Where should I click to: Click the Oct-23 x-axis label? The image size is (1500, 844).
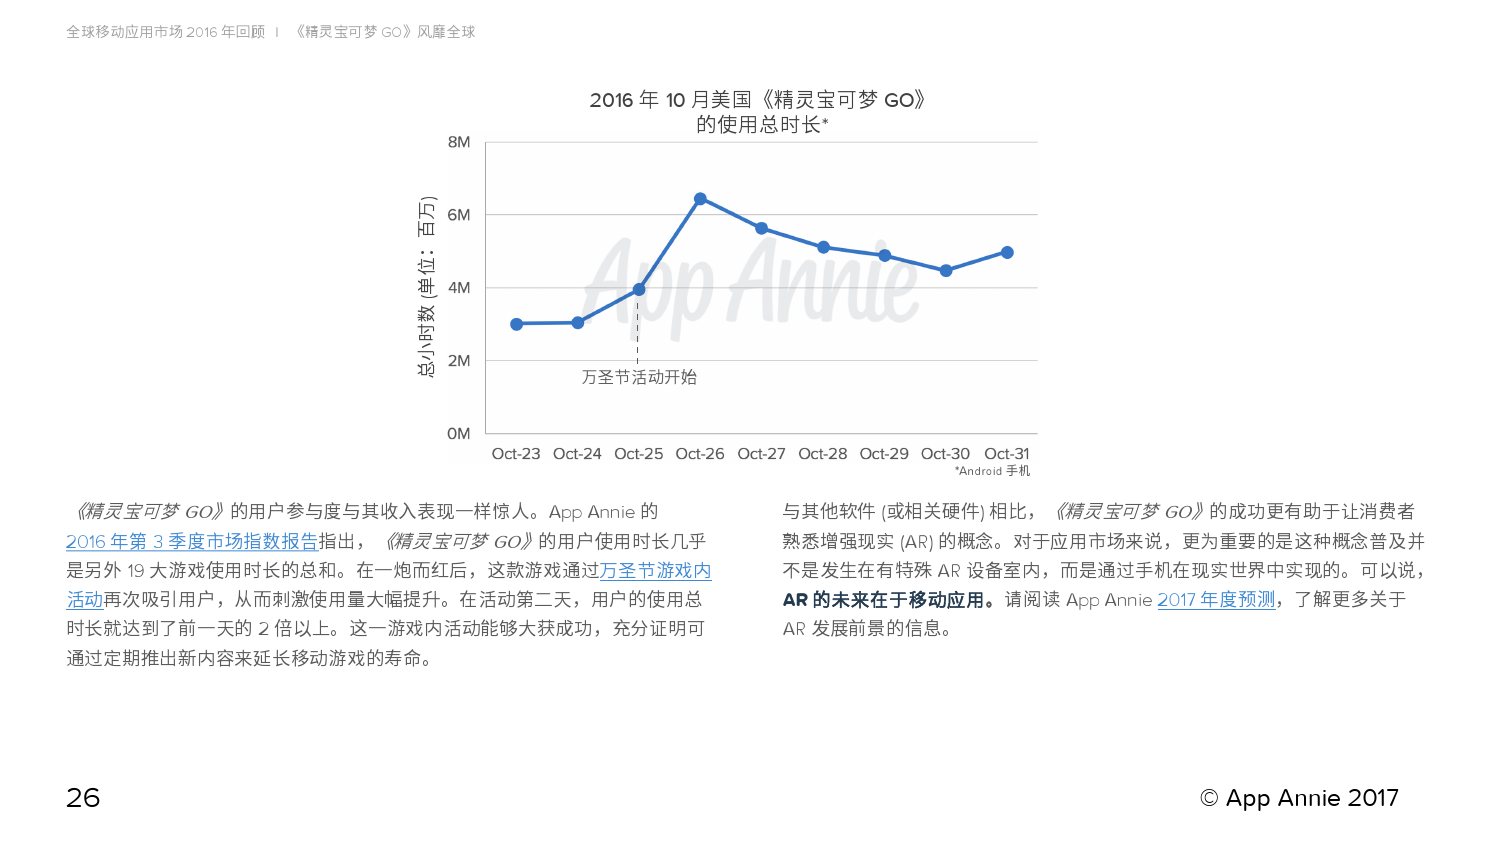pos(516,454)
